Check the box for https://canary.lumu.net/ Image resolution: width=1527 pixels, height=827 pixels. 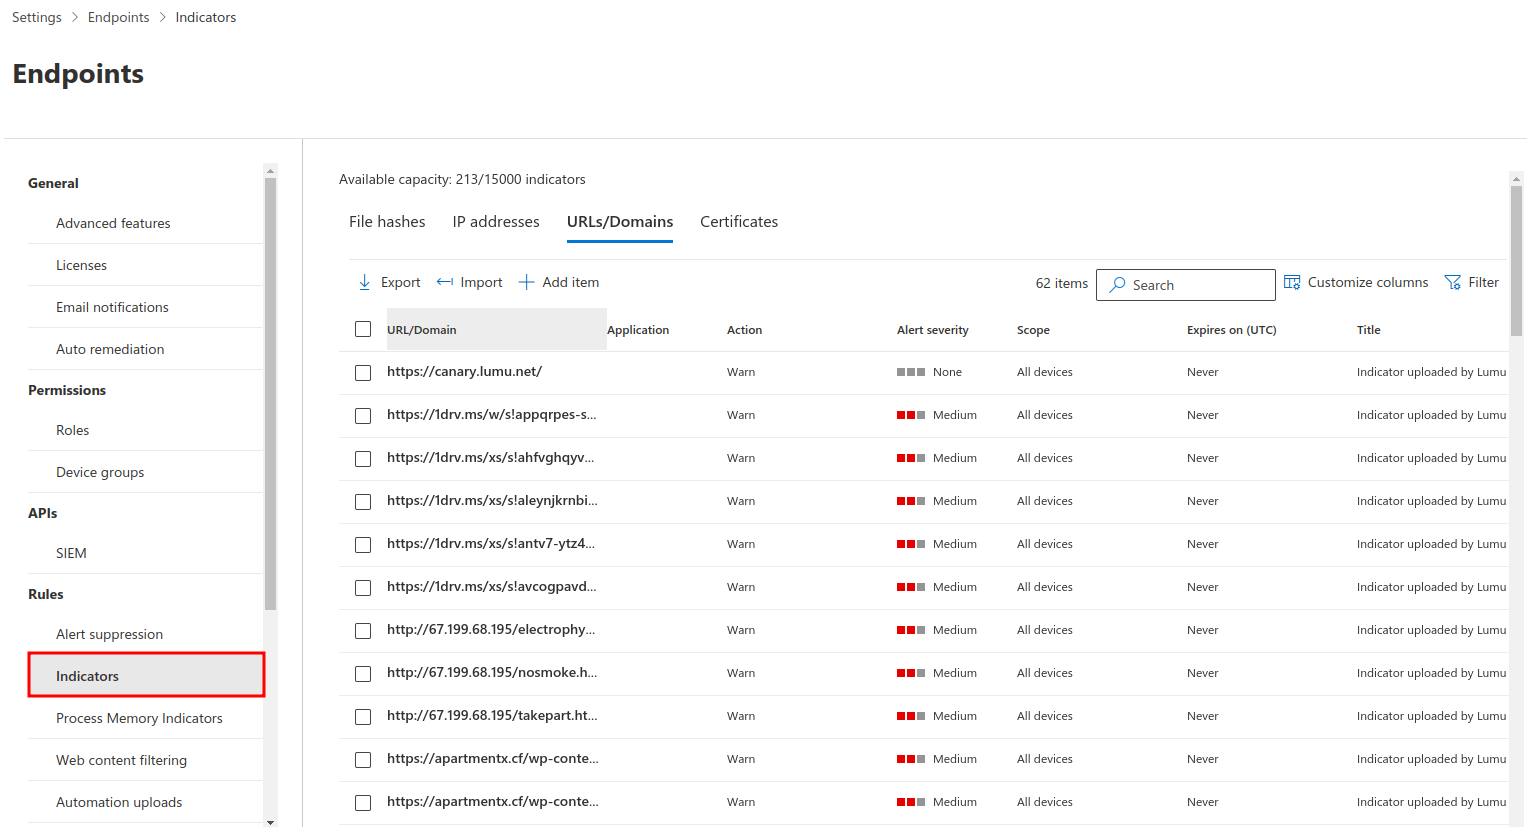coord(363,372)
